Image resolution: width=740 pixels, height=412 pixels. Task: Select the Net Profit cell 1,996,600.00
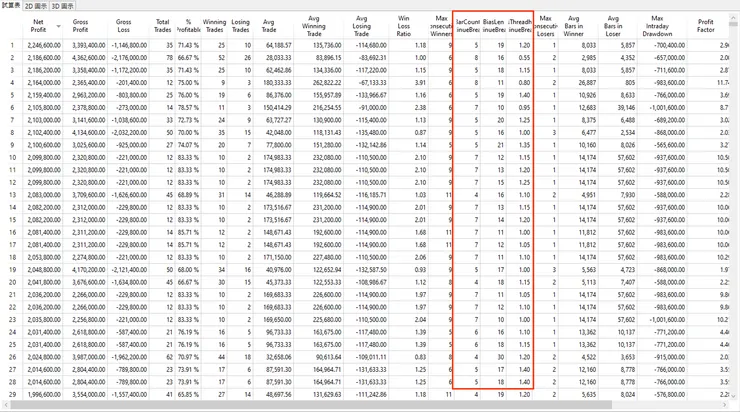[42, 395]
